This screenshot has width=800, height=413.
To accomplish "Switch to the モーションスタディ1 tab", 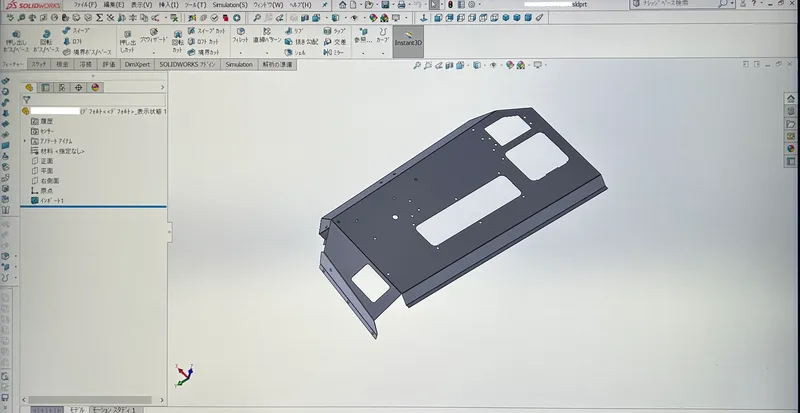I will click(x=114, y=409).
